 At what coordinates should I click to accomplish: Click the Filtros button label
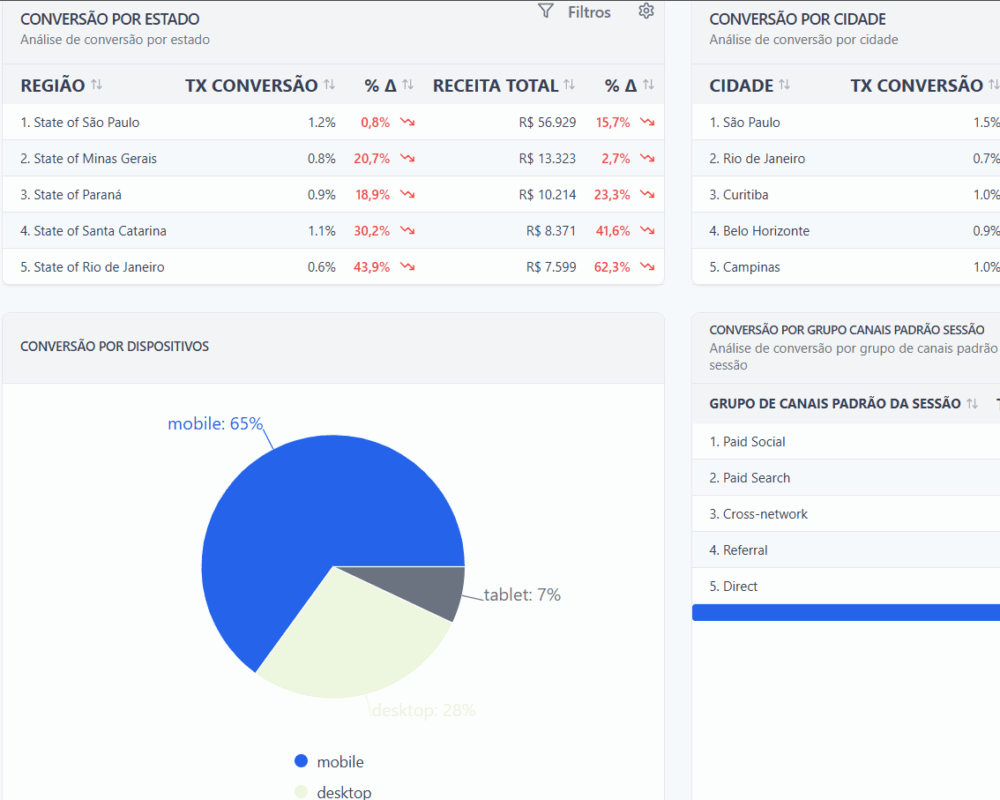(x=589, y=12)
